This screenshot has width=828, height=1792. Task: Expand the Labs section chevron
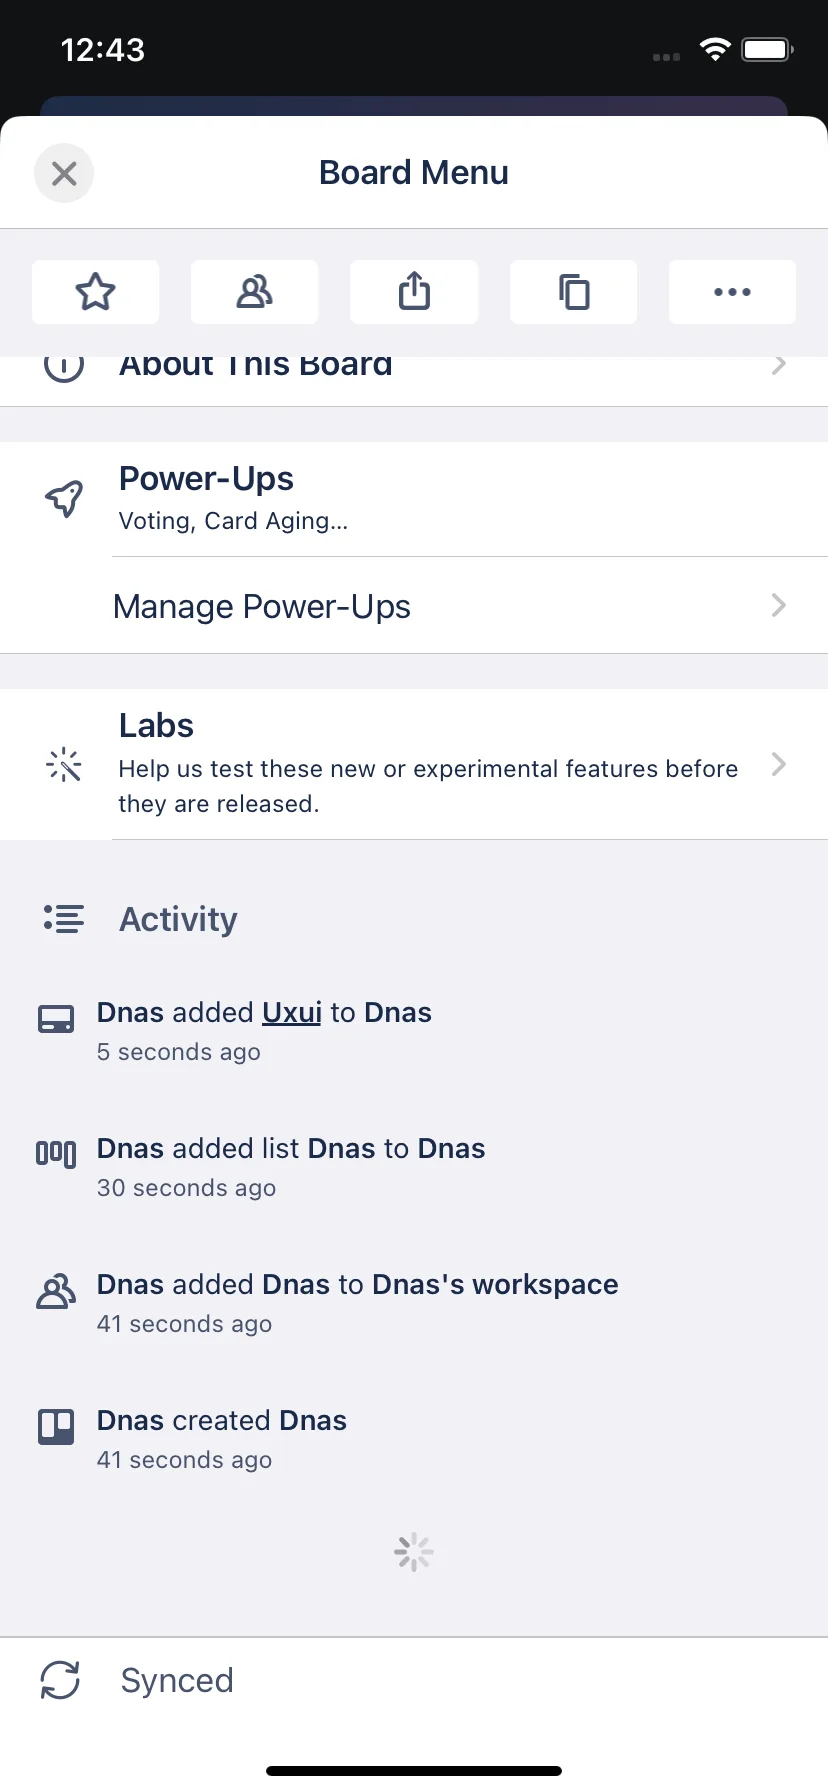tap(779, 764)
